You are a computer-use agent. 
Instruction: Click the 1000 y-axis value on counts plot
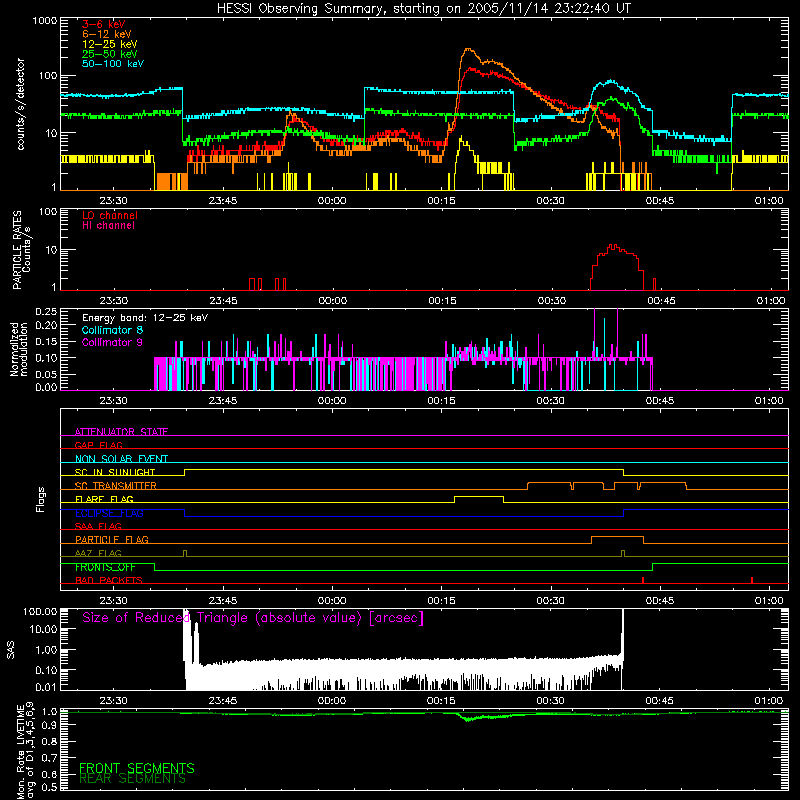[x=45, y=21]
